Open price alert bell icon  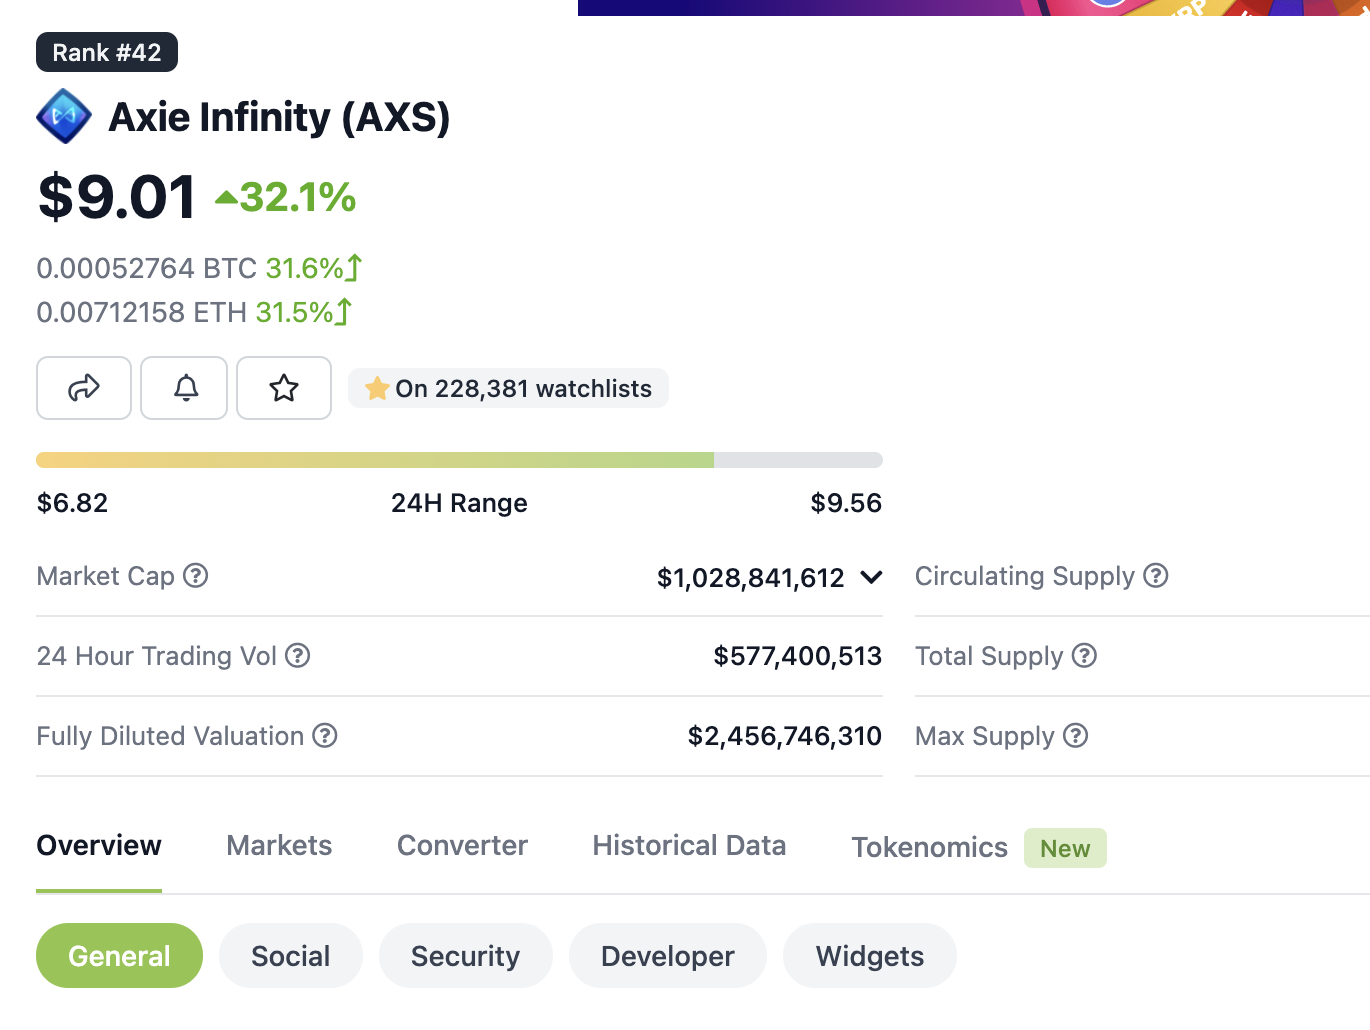(x=186, y=388)
